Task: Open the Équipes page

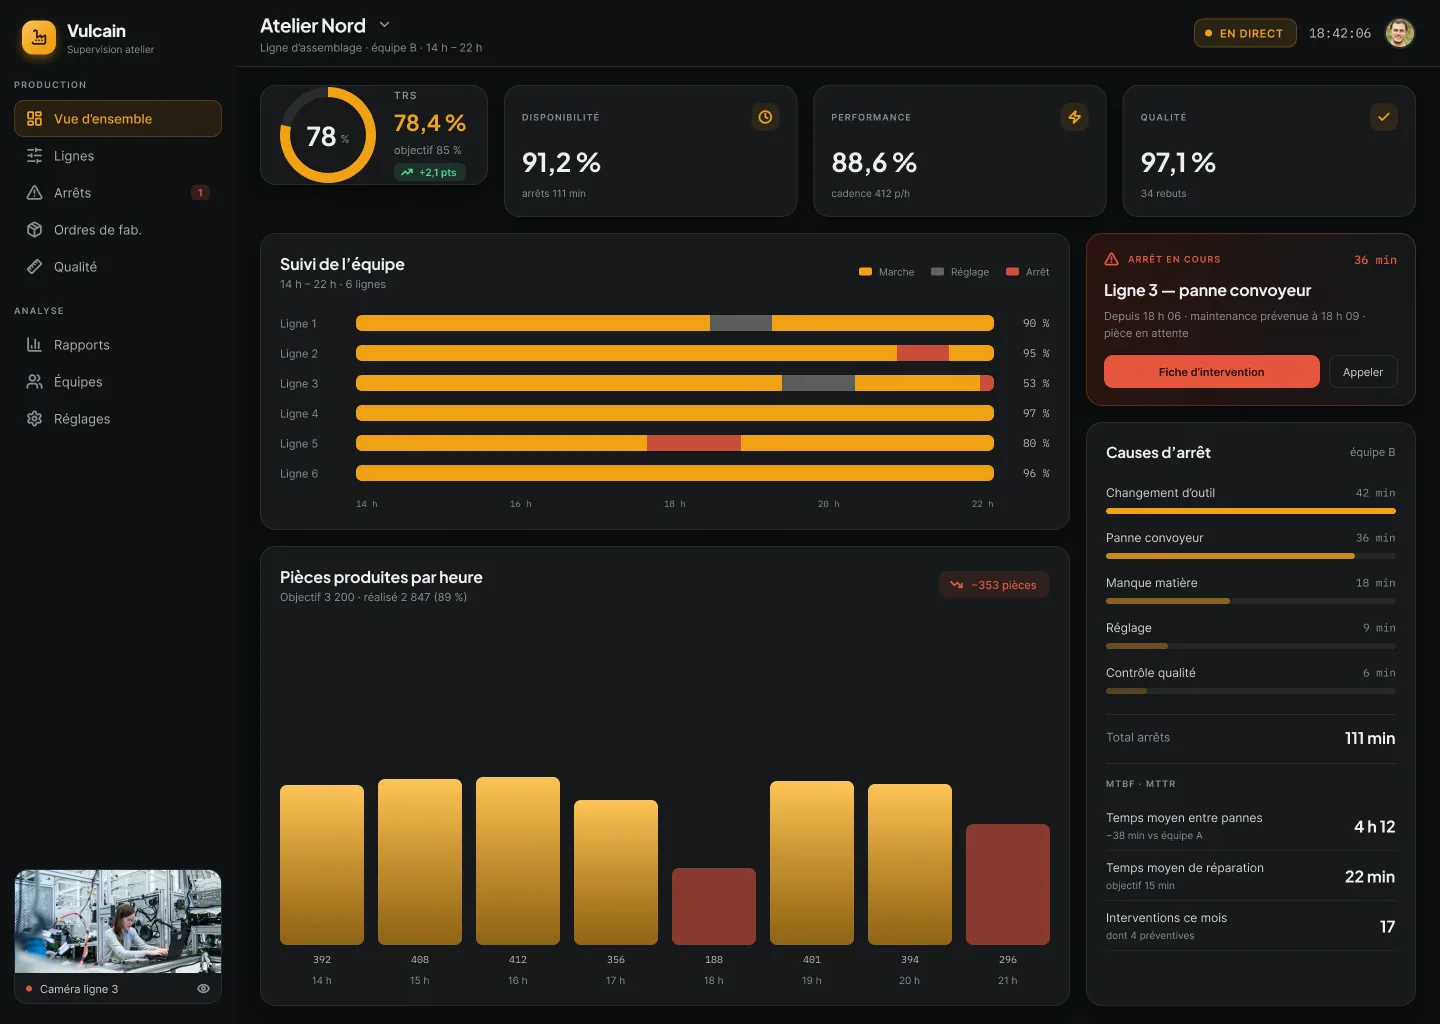Action: [118, 382]
